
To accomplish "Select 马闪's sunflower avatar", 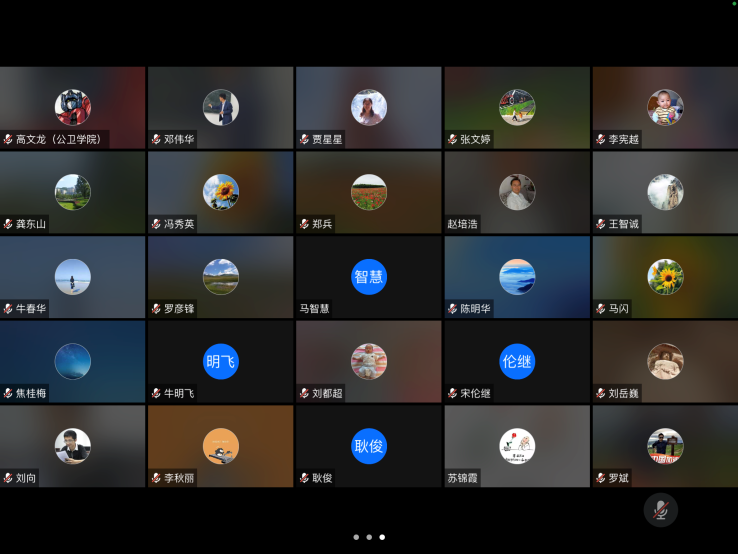I will (665, 277).
